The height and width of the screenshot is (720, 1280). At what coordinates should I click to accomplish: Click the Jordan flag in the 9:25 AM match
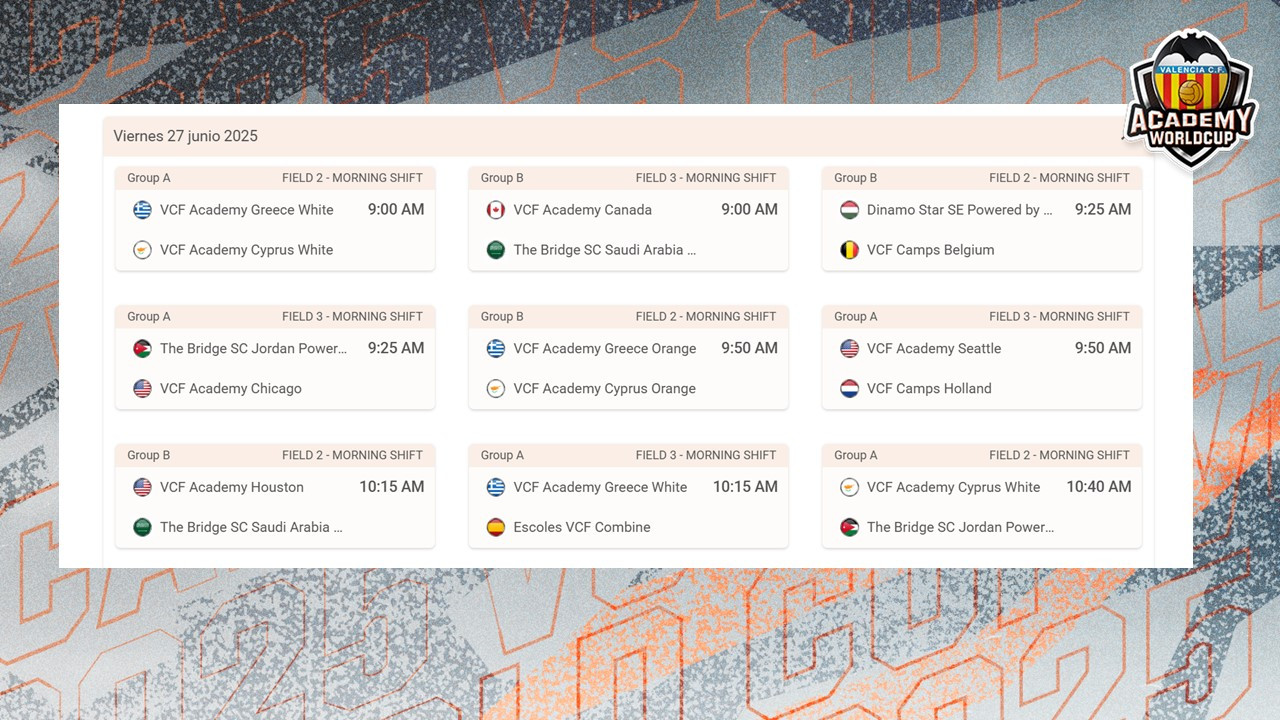142,349
